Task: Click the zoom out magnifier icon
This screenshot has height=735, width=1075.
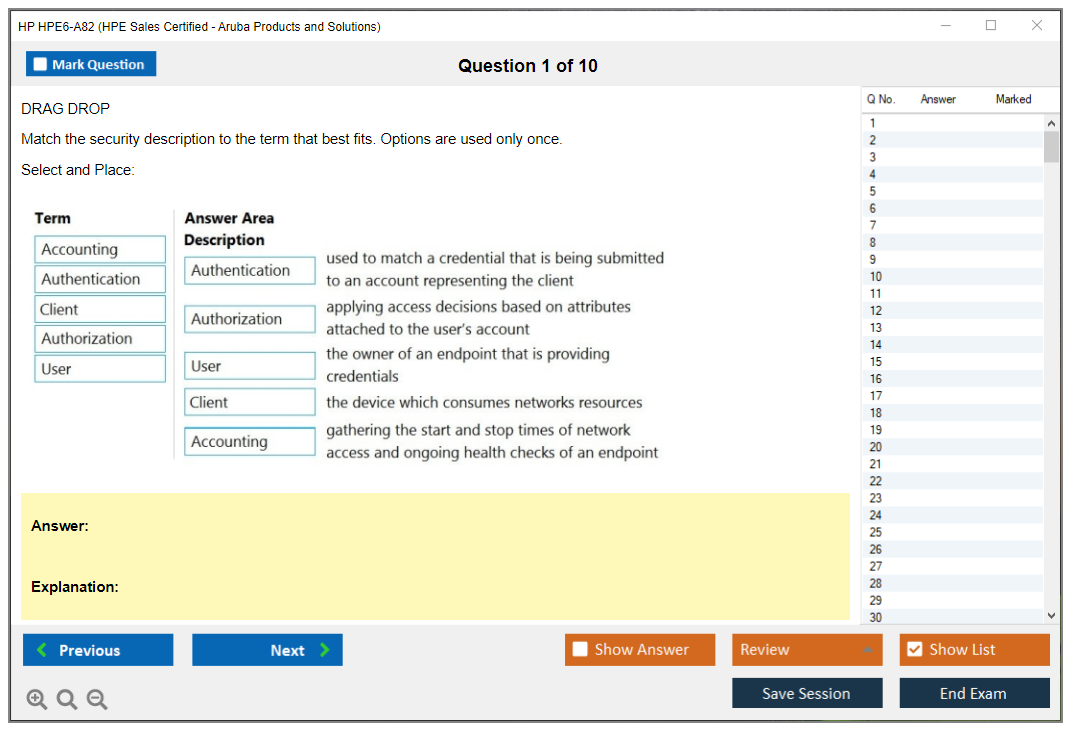Action: (x=97, y=700)
